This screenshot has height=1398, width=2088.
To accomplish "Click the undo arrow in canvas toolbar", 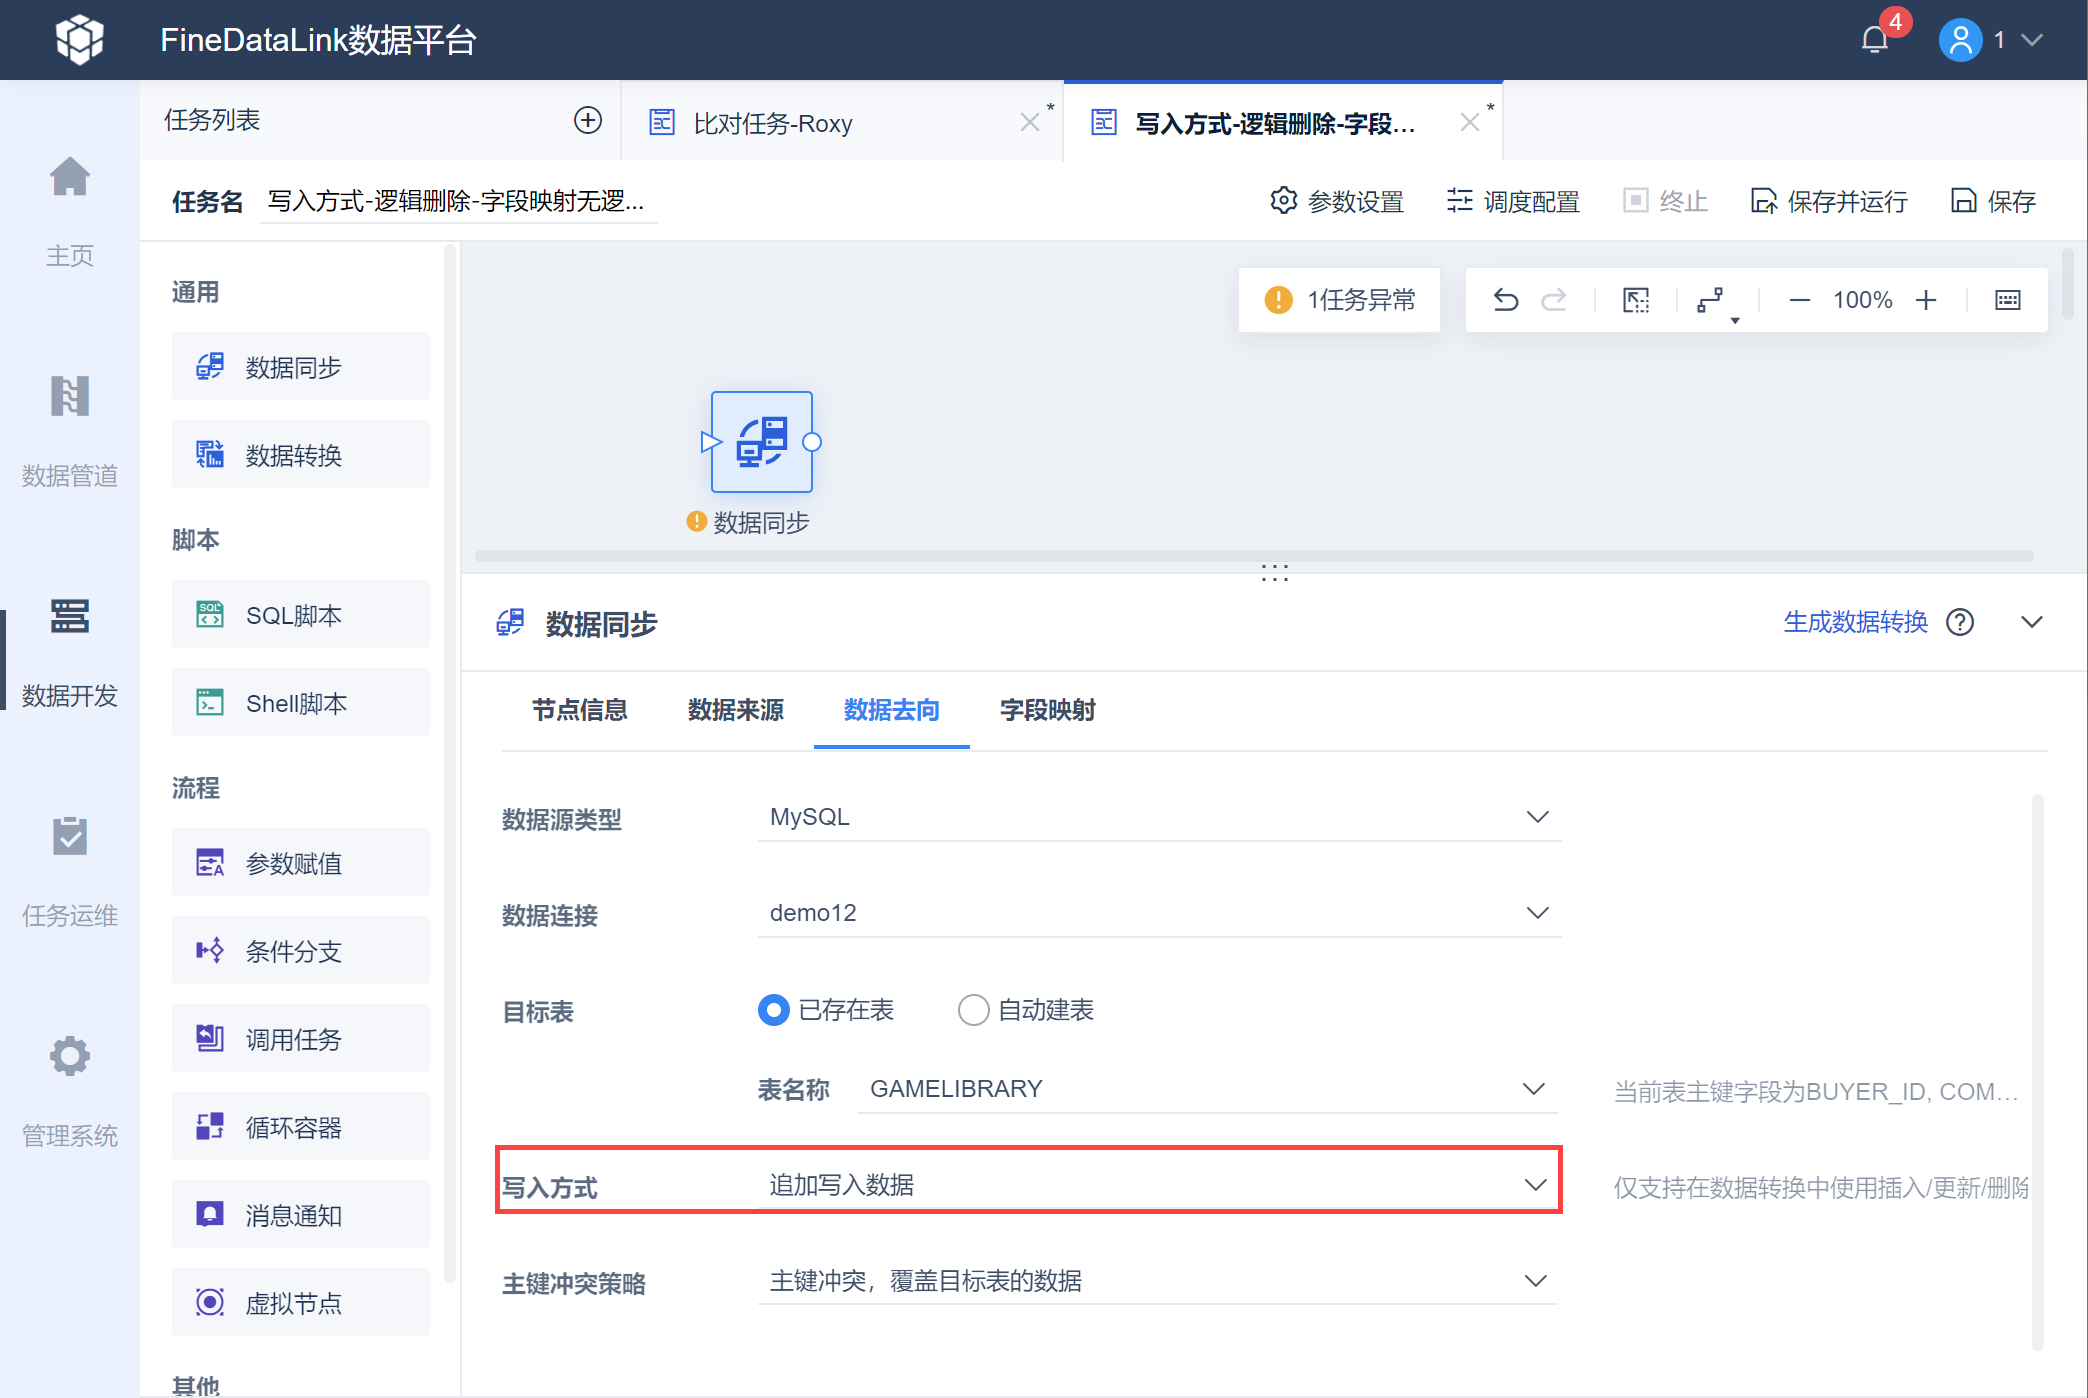I will coord(1506,300).
